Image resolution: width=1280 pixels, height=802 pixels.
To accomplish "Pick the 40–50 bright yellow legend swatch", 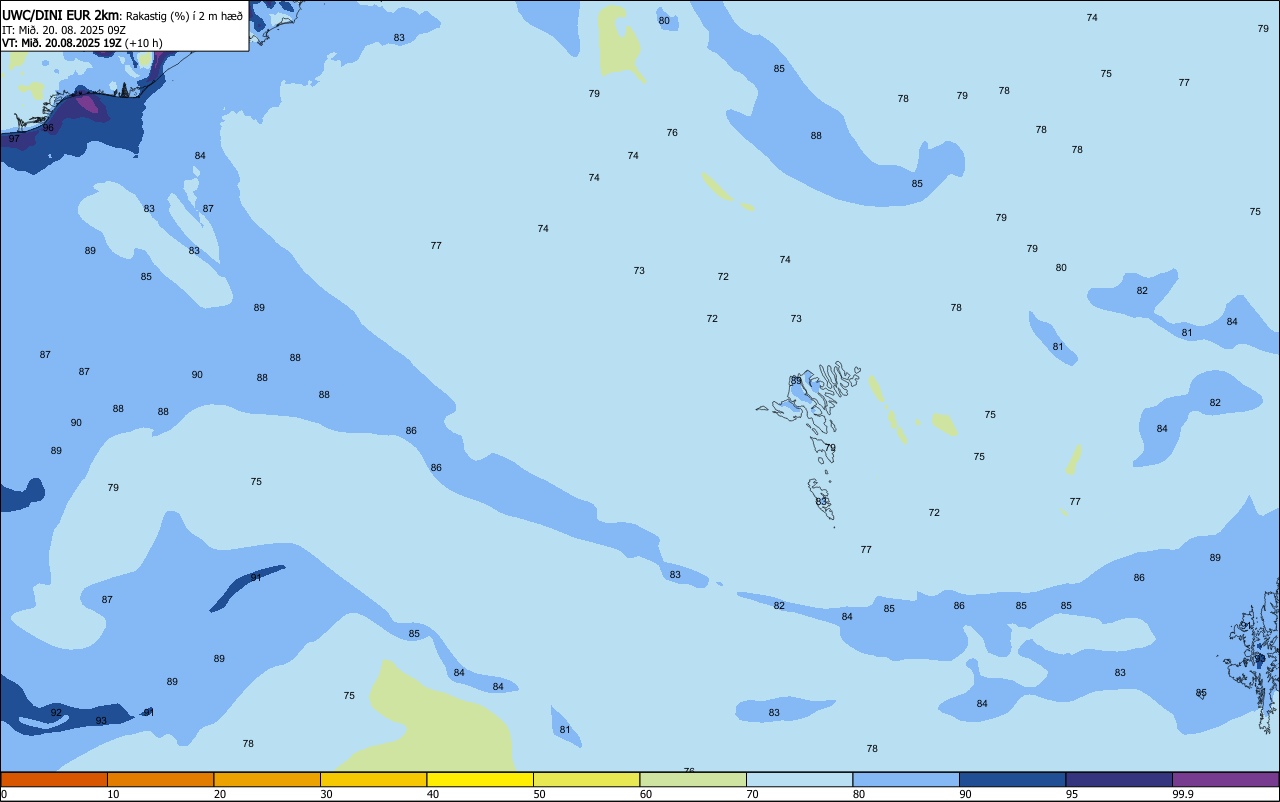I will pos(480,779).
